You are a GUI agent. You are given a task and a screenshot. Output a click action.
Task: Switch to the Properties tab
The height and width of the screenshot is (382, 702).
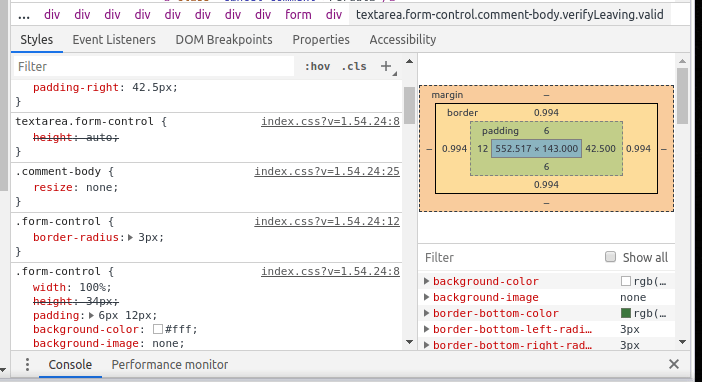[x=321, y=40]
